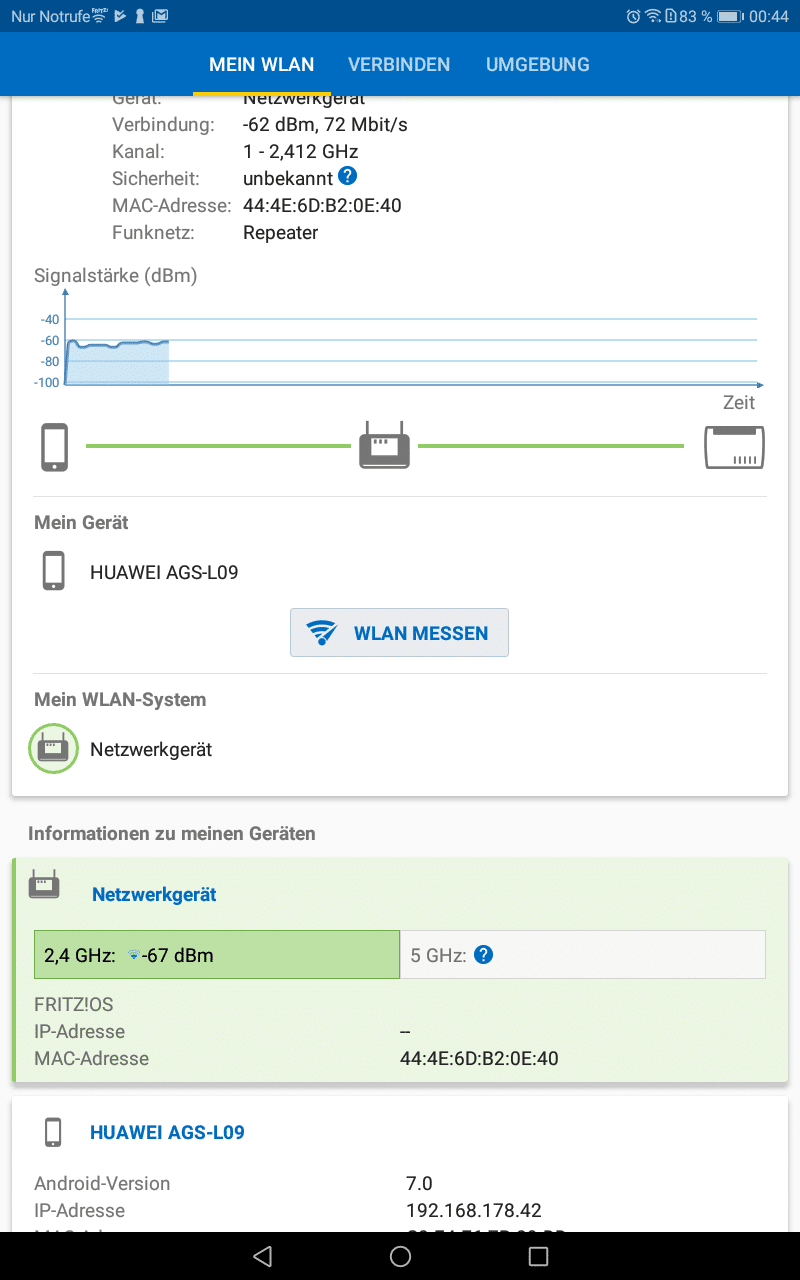Tap the 5 GHz help question mark icon

(x=483, y=955)
